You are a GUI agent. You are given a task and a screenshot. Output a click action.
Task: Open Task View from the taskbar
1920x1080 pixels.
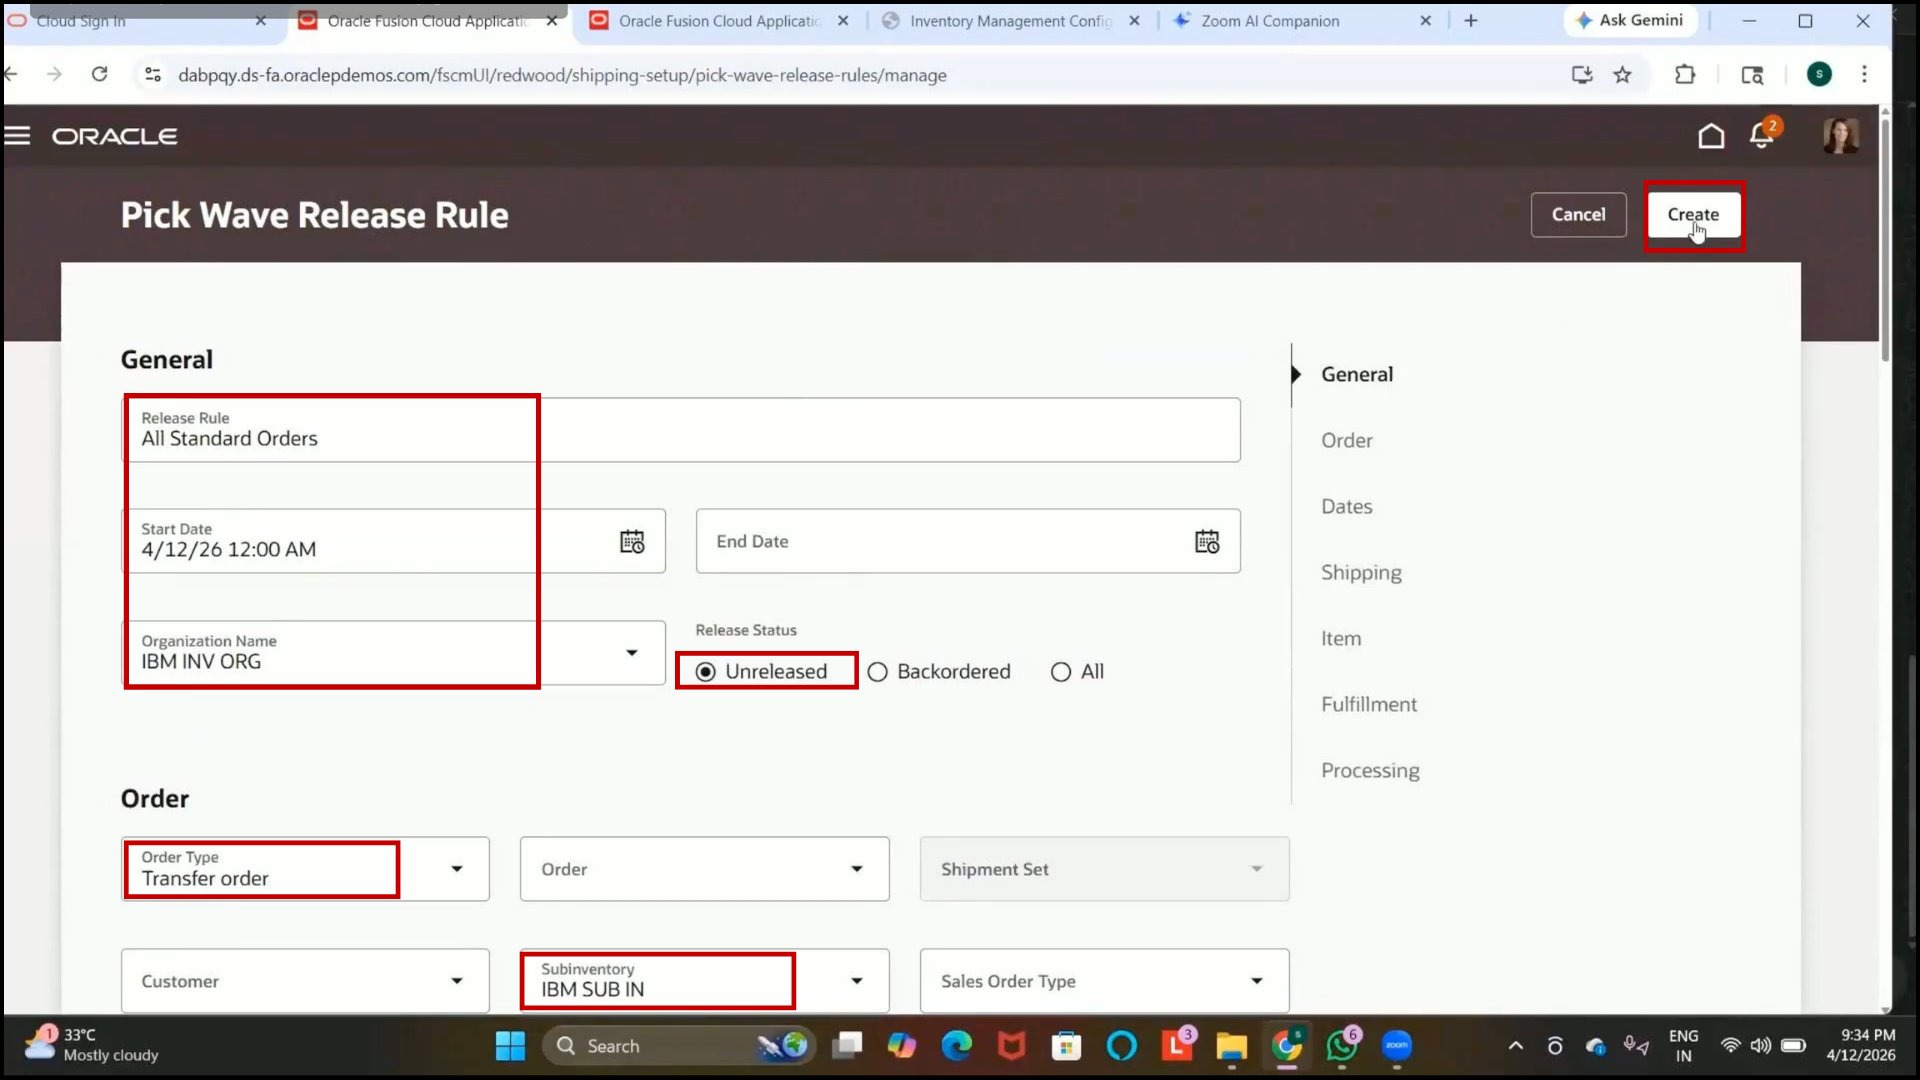point(847,1046)
